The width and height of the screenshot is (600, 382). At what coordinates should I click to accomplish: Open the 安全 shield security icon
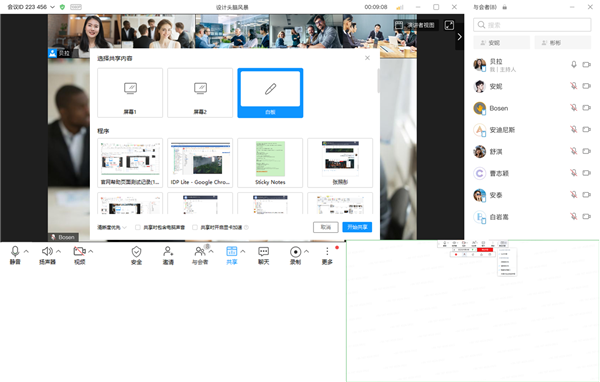pyautogui.click(x=136, y=255)
